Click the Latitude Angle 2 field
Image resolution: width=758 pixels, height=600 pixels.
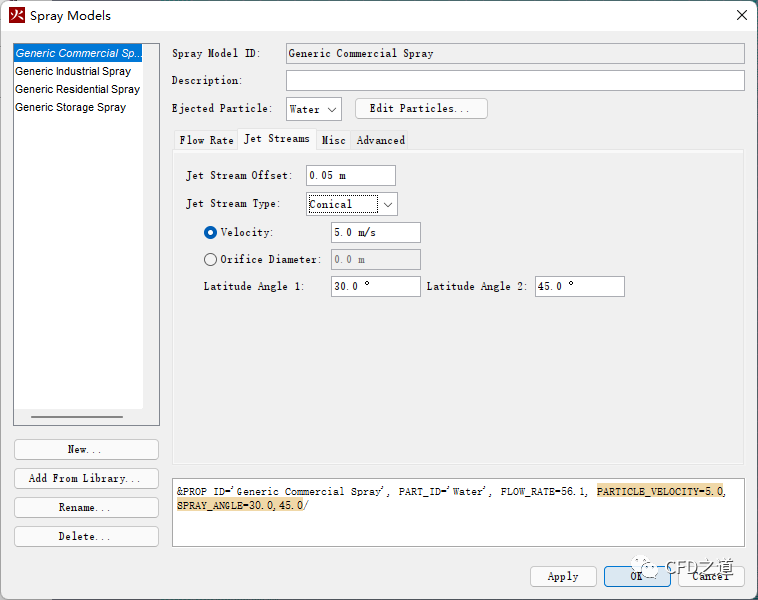[x=579, y=287]
